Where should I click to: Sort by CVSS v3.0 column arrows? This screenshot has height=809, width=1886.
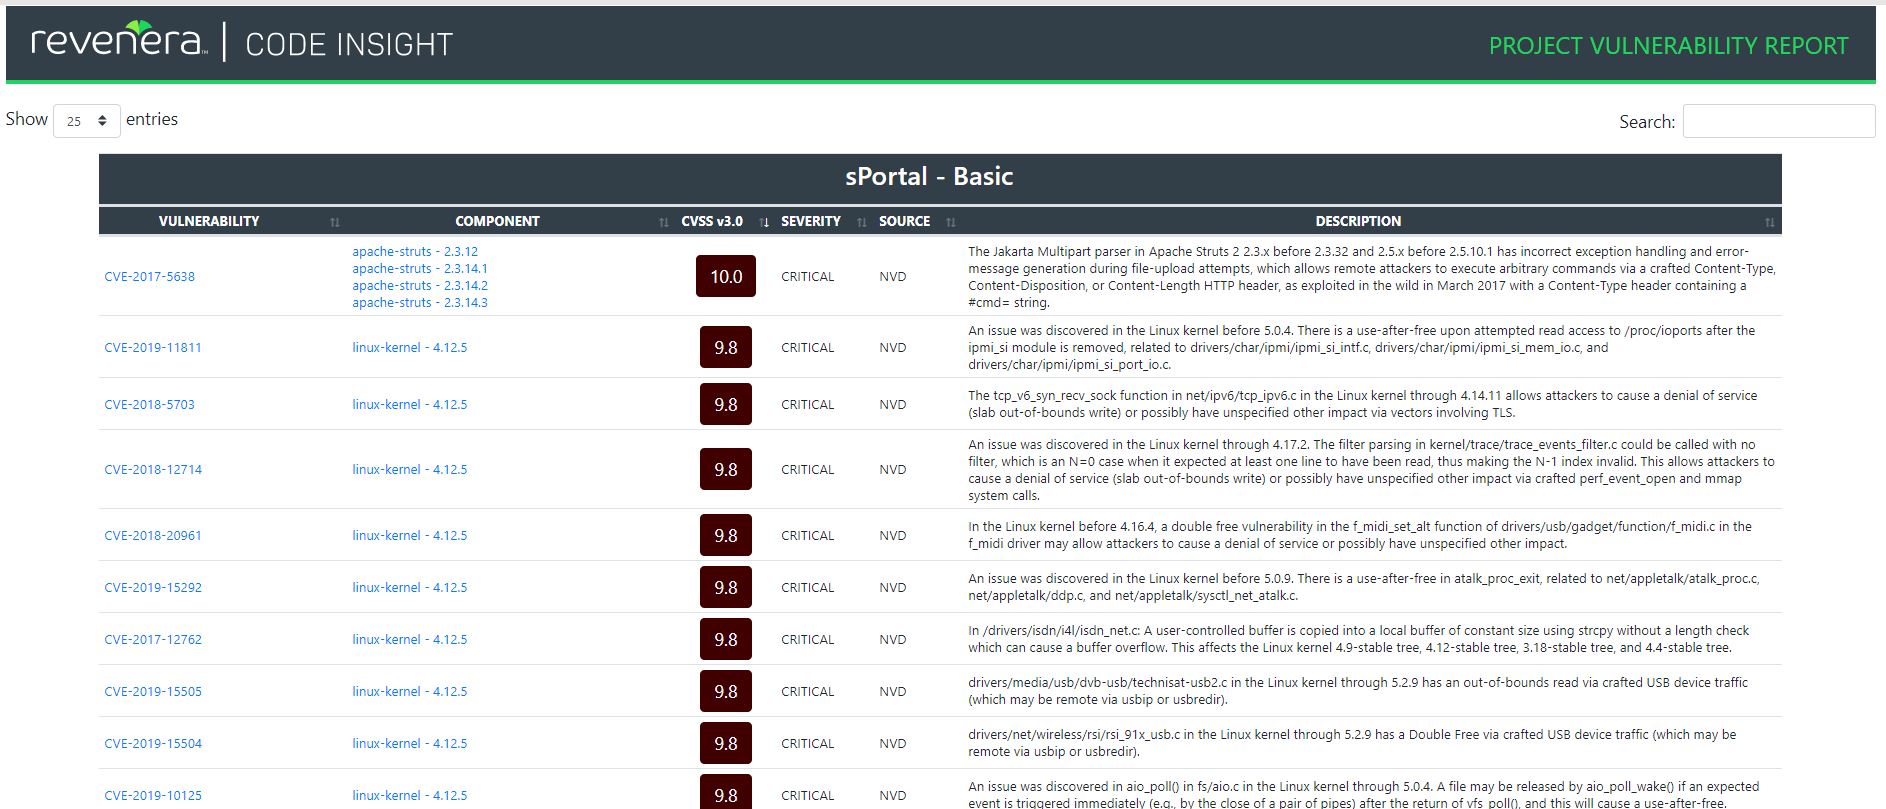click(x=765, y=222)
